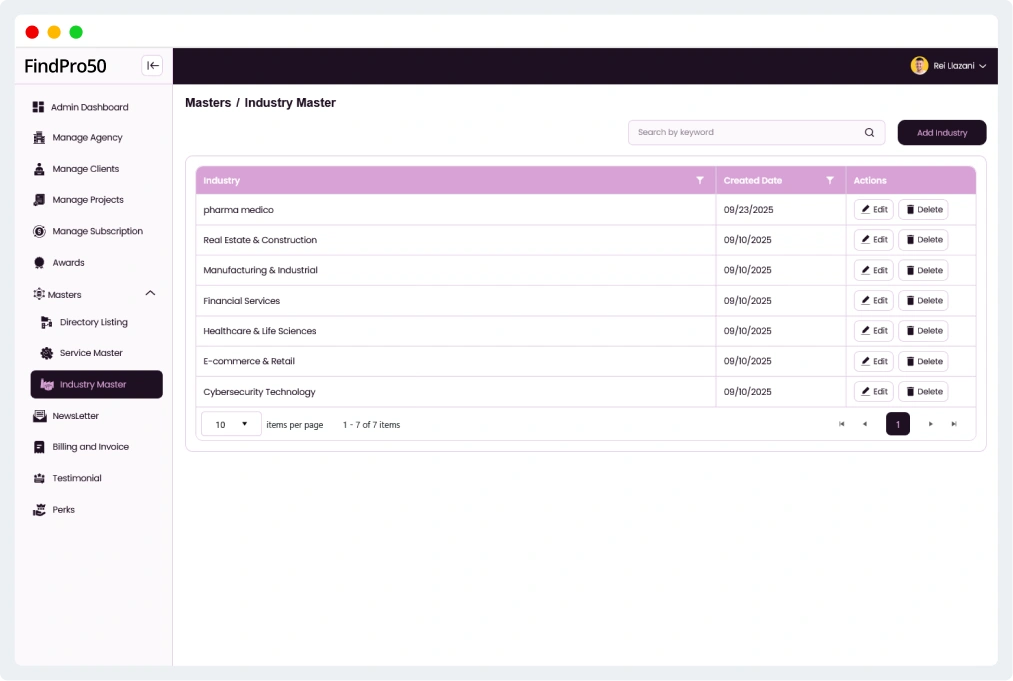Click the search magnifier icon
1013x681 pixels.
coord(869,132)
